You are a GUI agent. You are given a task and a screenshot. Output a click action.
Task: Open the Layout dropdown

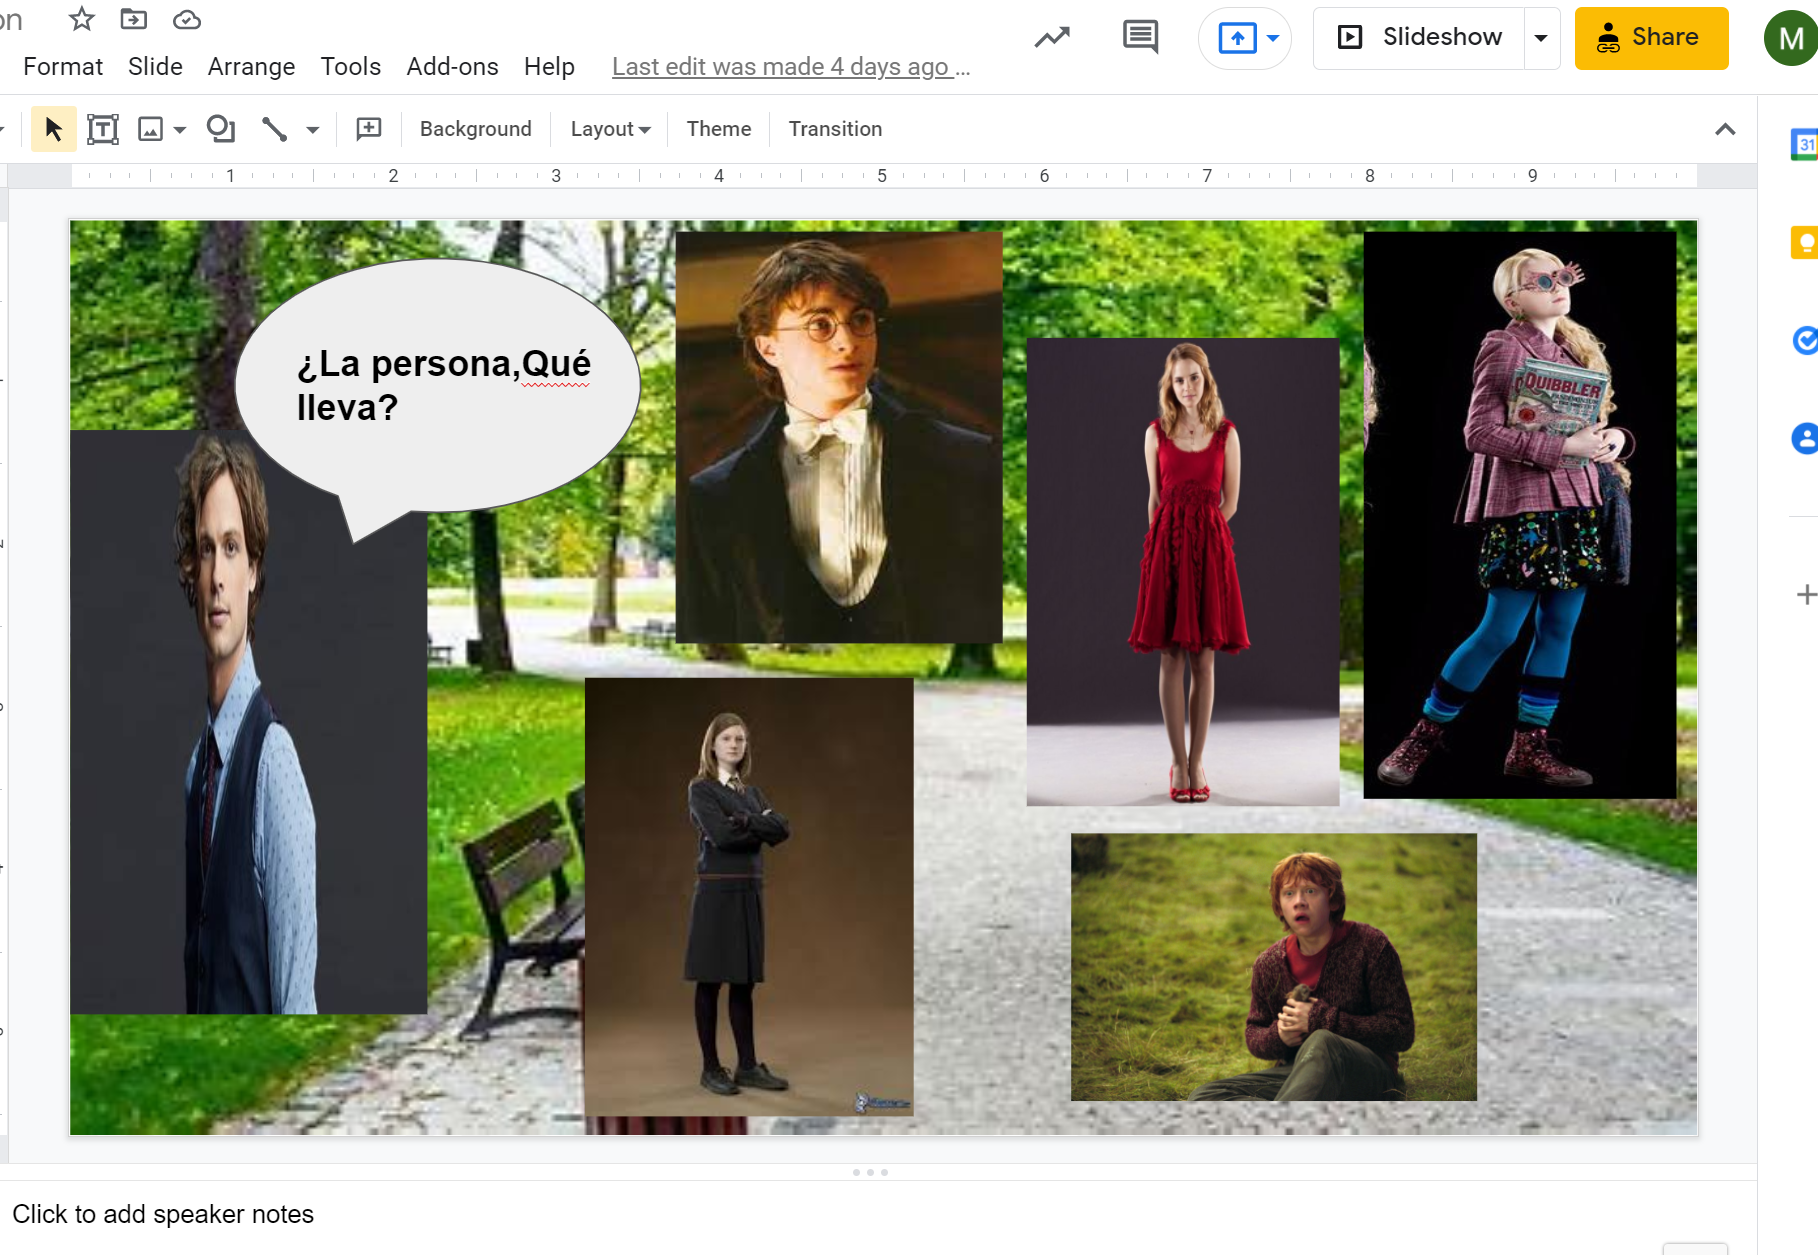[x=610, y=129]
